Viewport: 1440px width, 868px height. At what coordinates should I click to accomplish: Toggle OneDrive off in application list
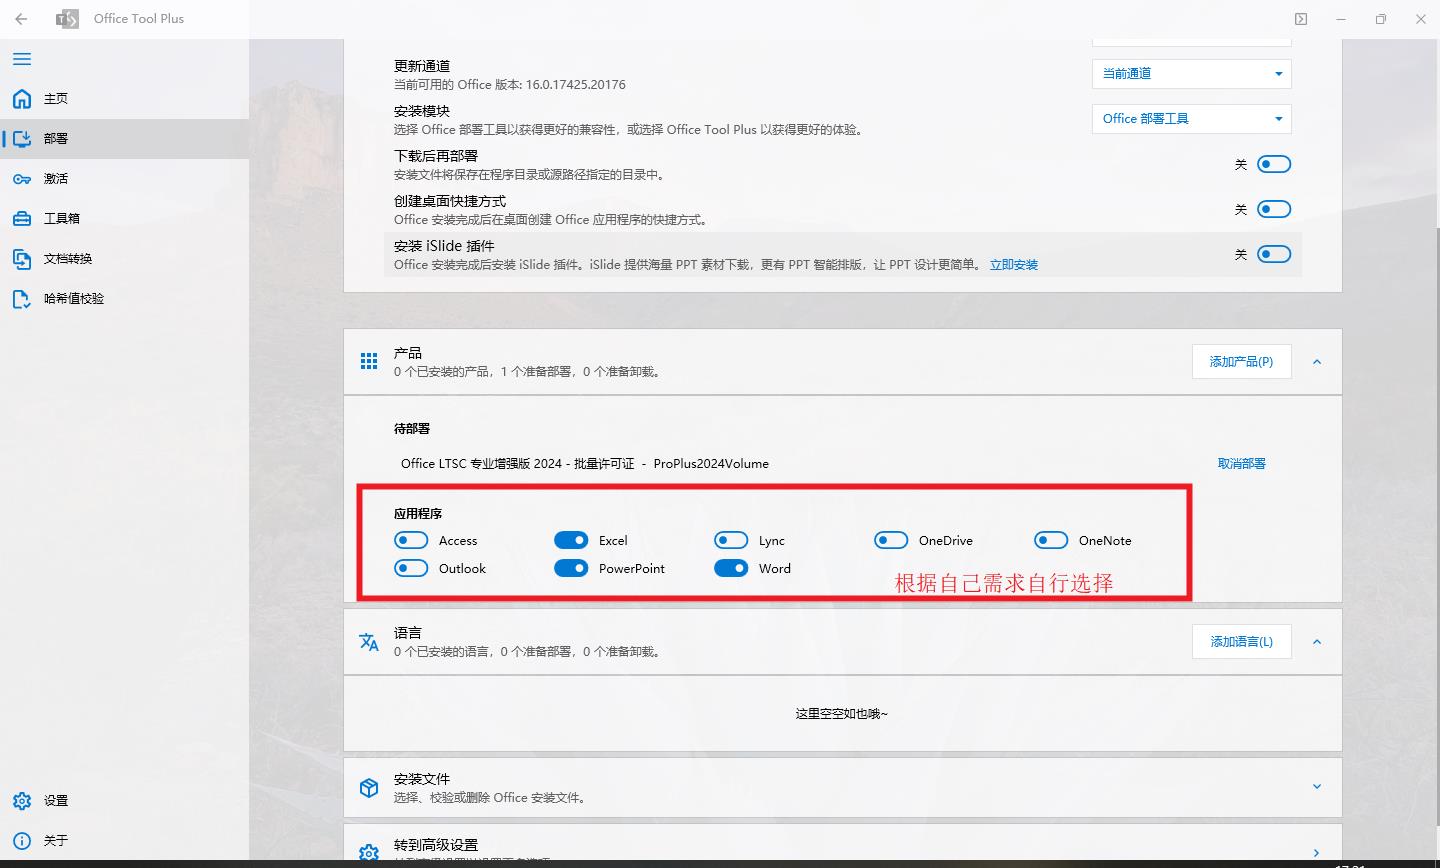click(891, 539)
